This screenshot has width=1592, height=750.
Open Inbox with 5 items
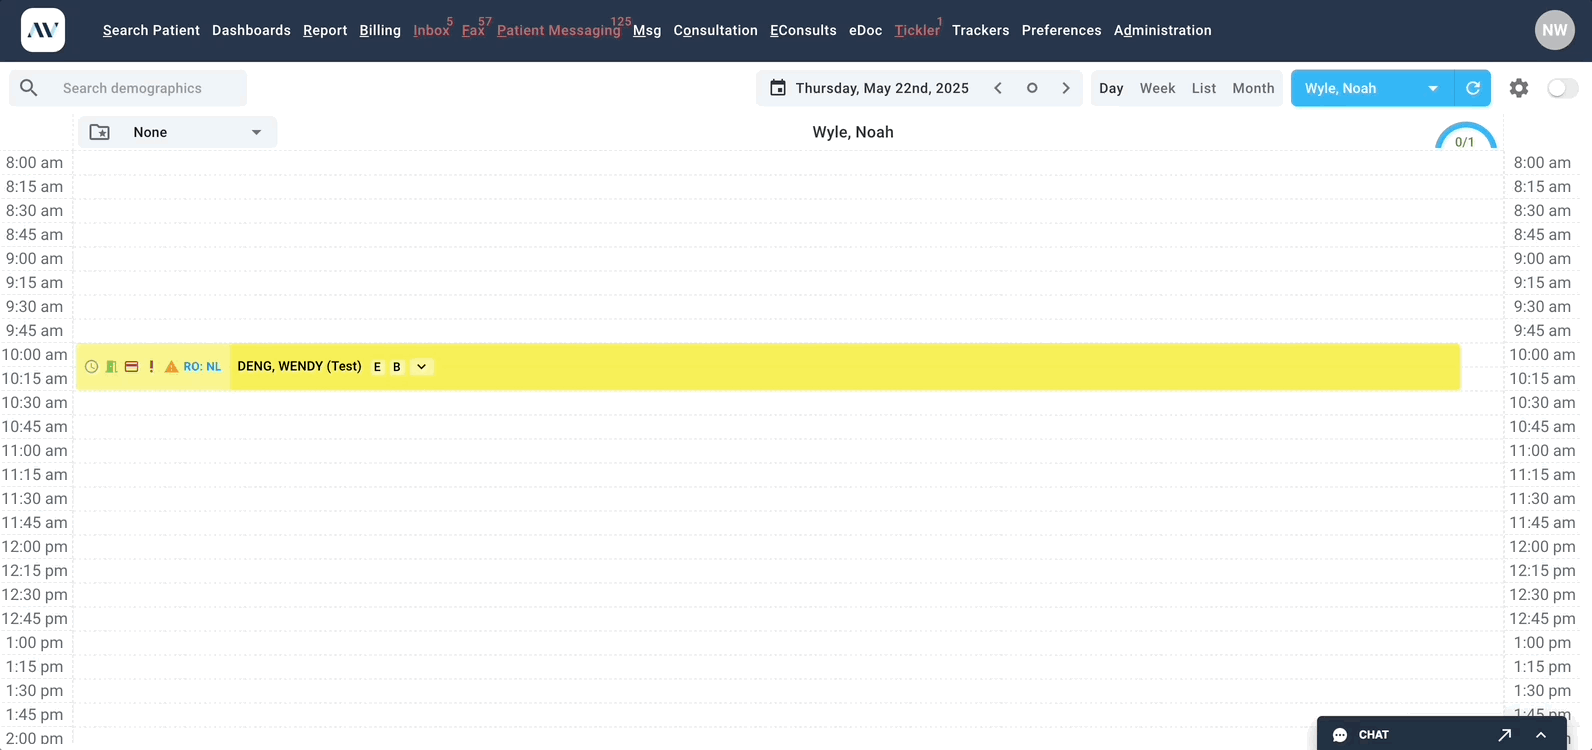click(432, 30)
